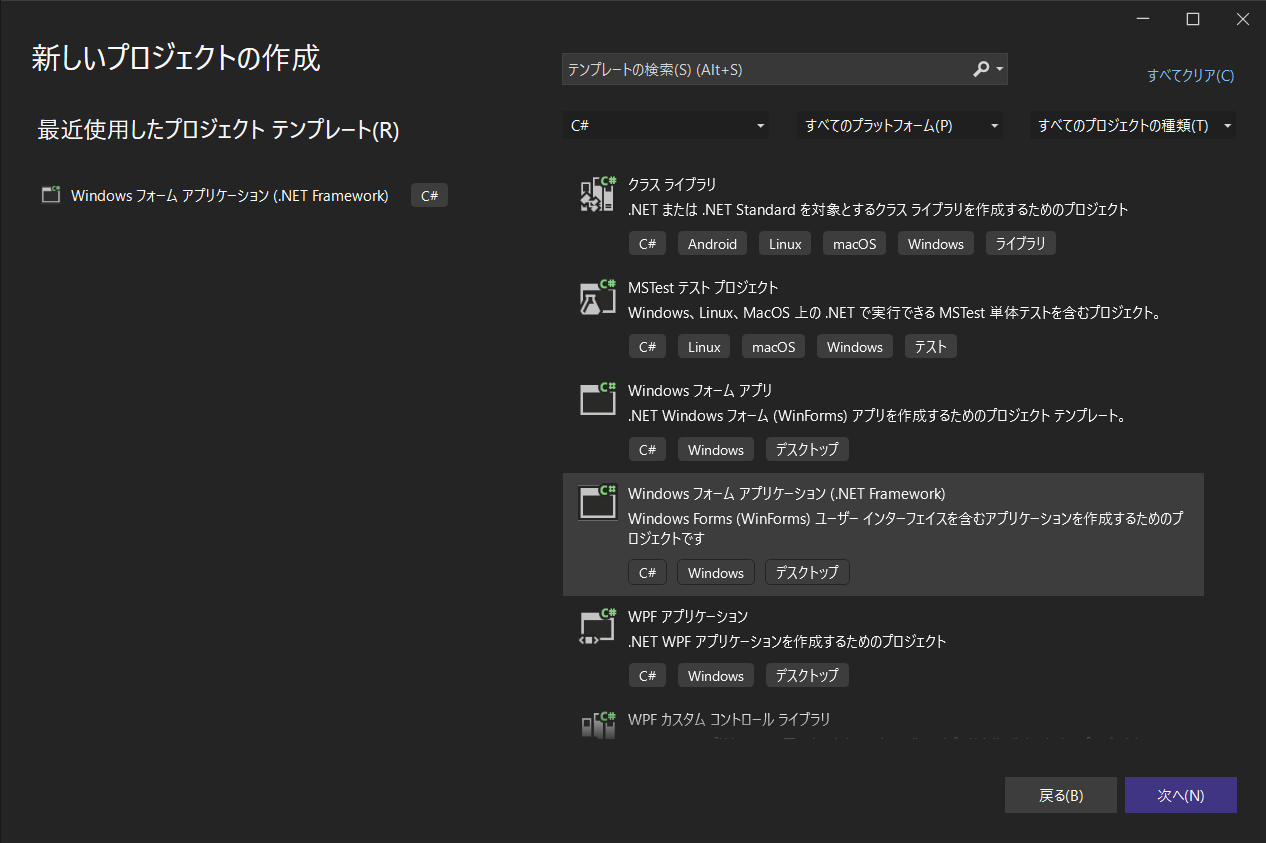The image size is (1266, 843).
Task: Click the 戻る(B) button
Action: tap(1061, 795)
